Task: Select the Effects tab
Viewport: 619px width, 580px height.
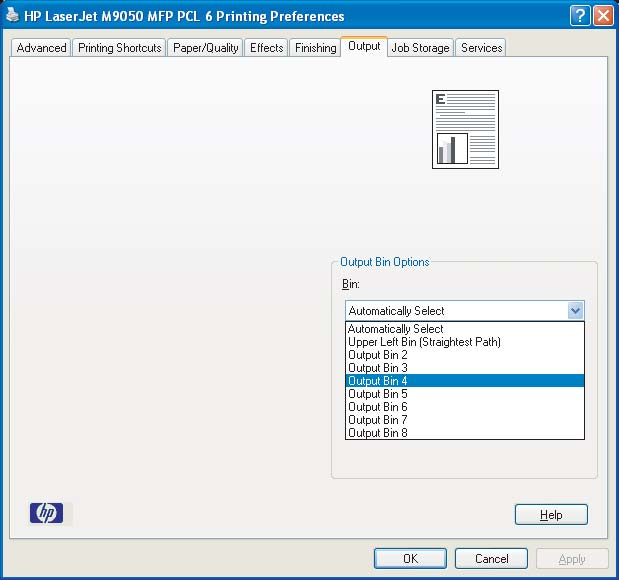Action: click(266, 48)
